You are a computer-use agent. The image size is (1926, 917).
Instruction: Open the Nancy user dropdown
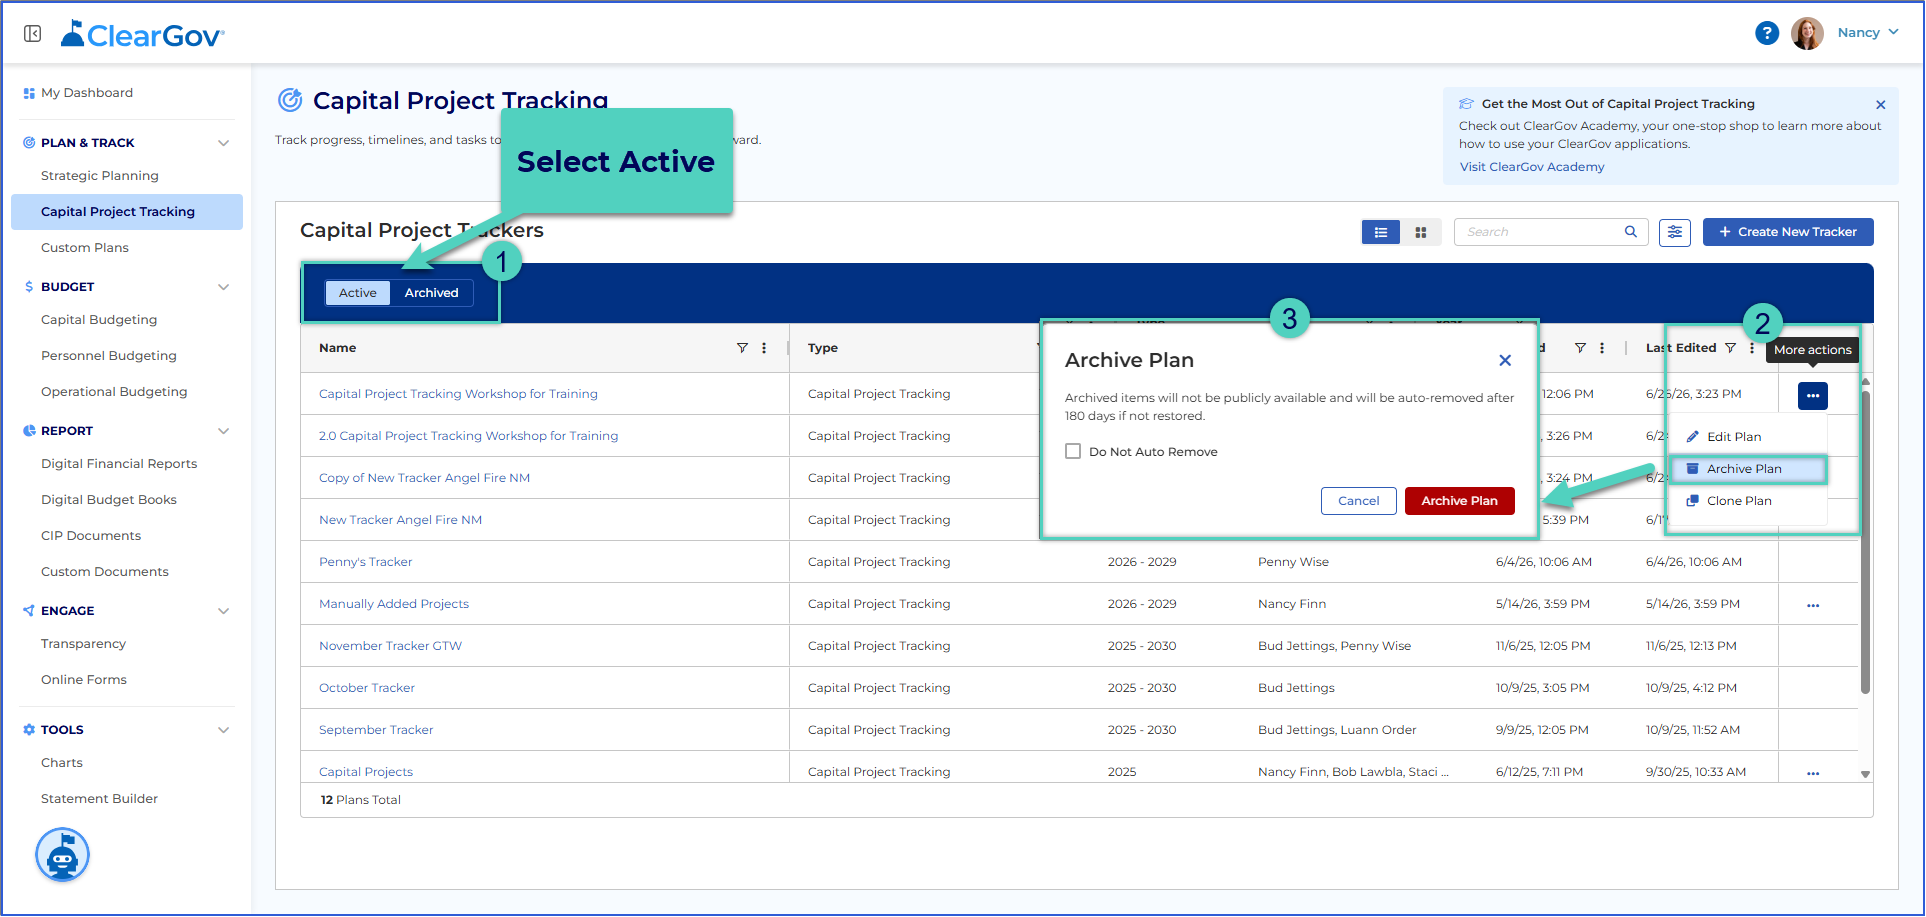1868,33
